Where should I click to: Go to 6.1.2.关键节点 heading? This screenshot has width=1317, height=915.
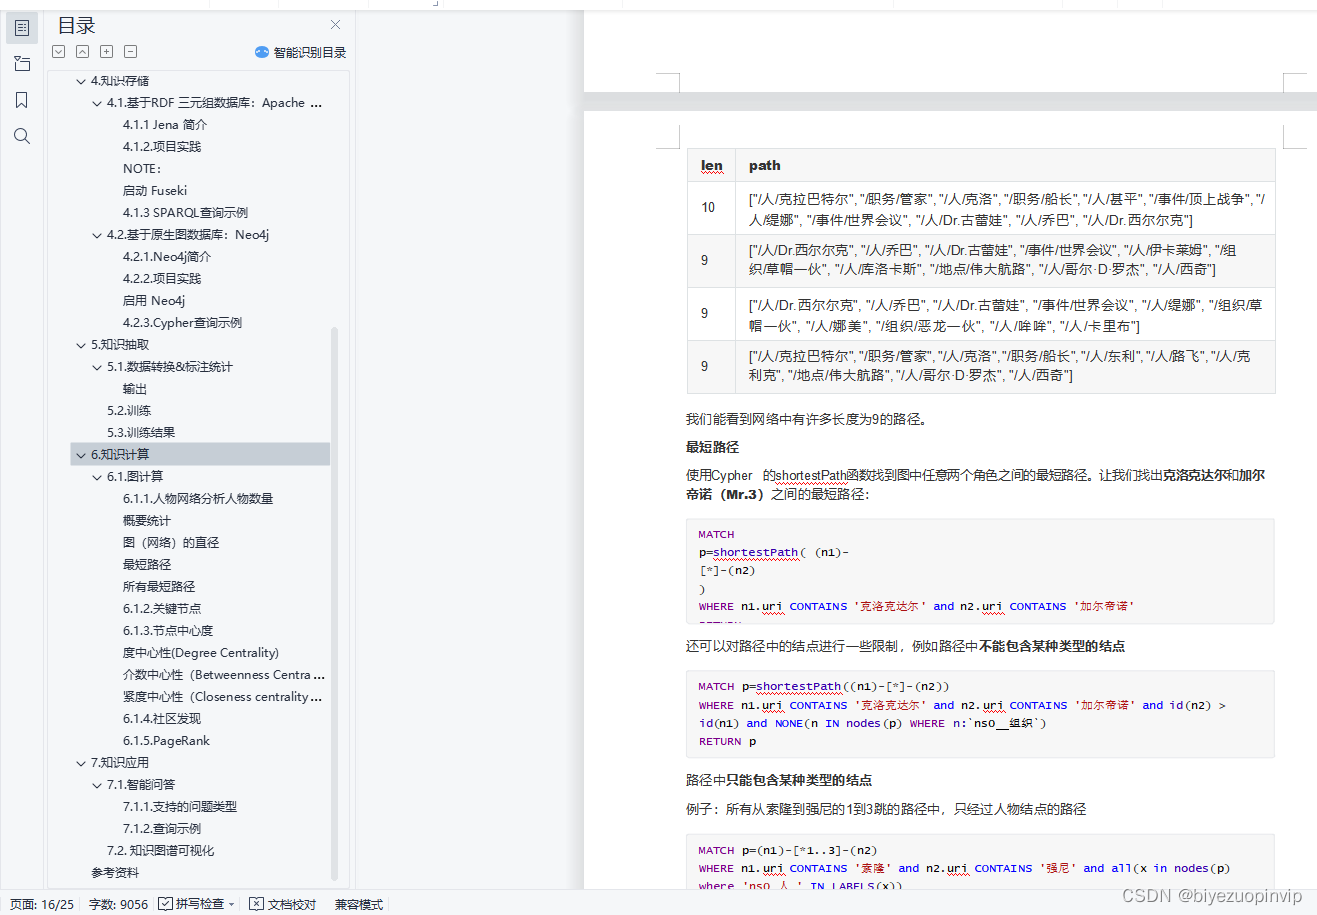(x=162, y=609)
